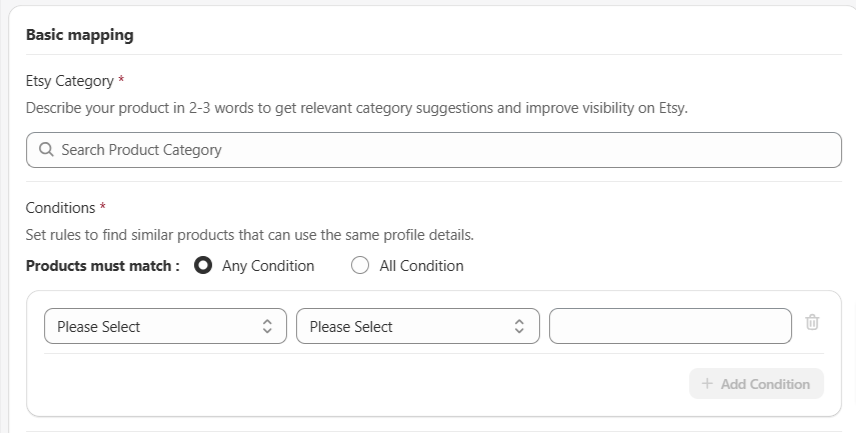
Task: Click the Etsy Category field label
Action: [70, 81]
